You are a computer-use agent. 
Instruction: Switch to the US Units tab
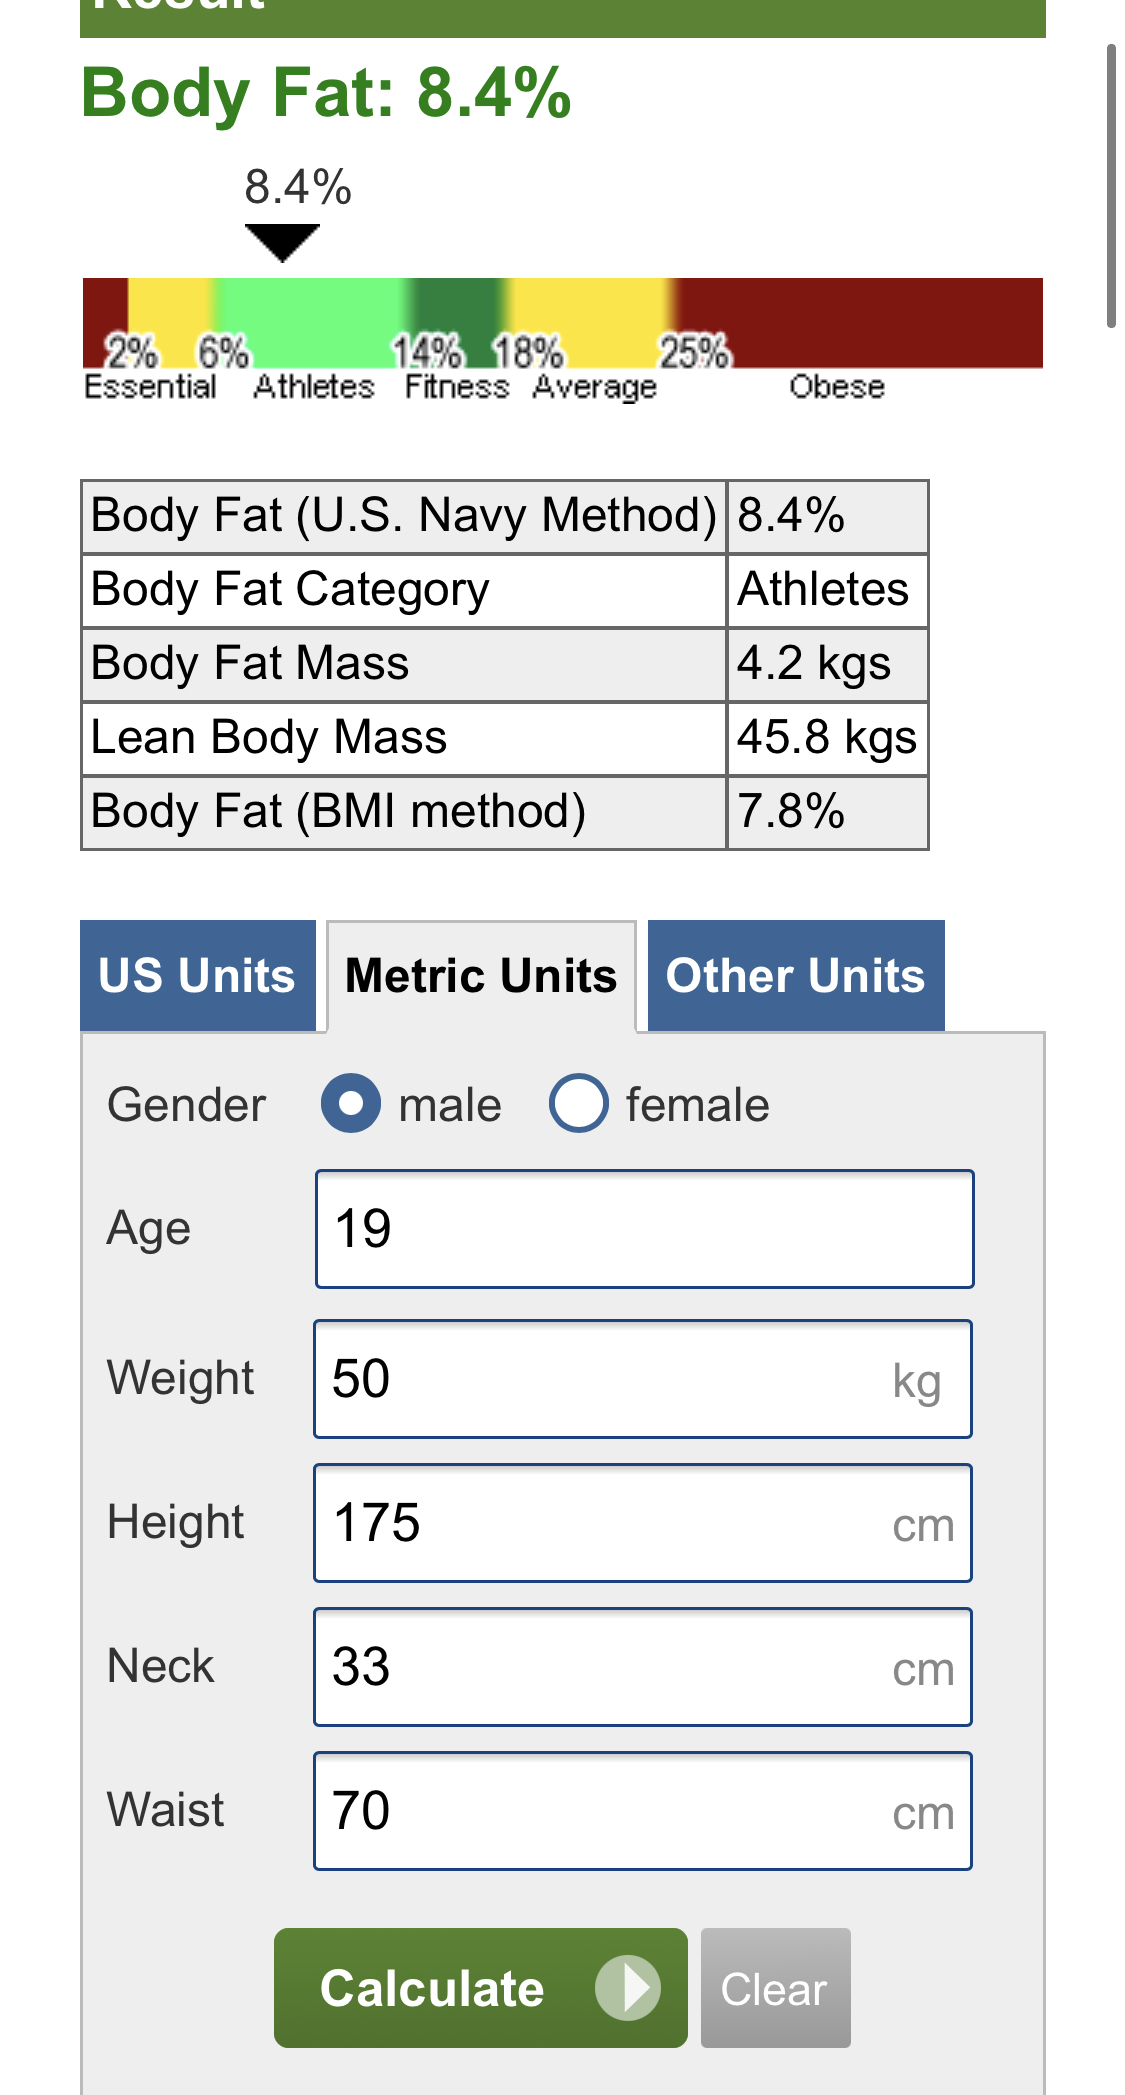(197, 976)
